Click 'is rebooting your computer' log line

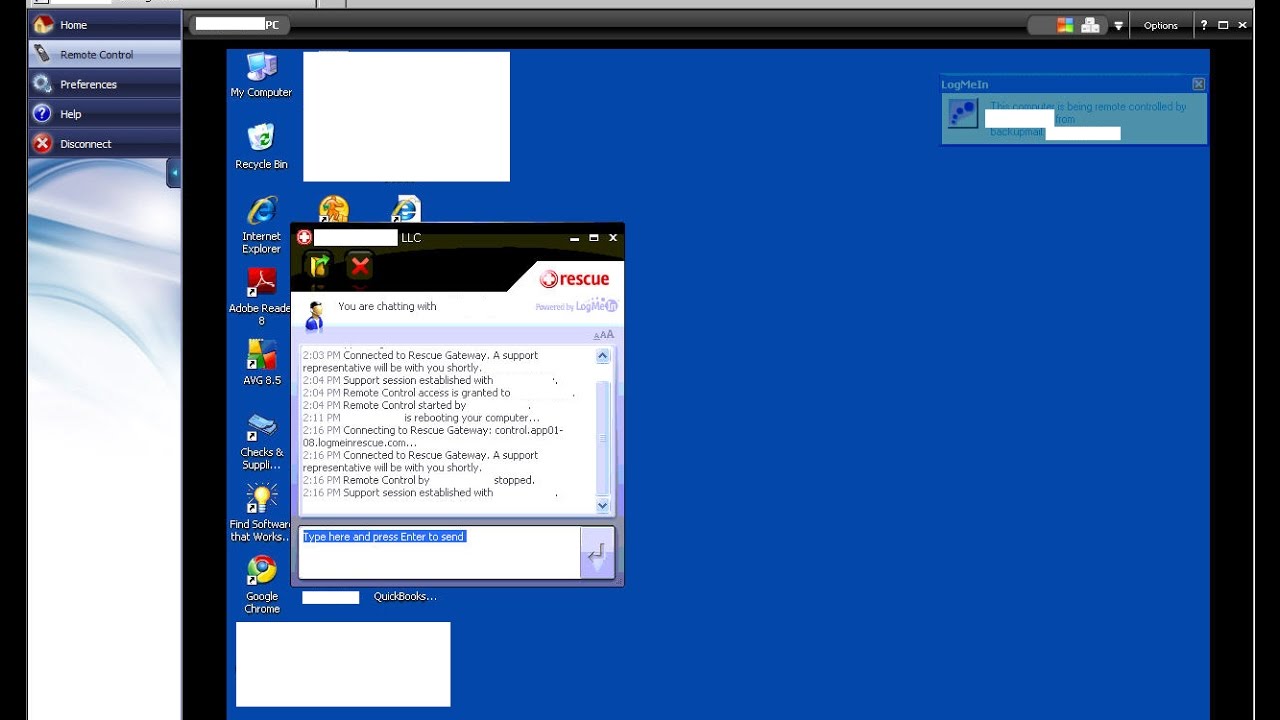click(x=421, y=418)
